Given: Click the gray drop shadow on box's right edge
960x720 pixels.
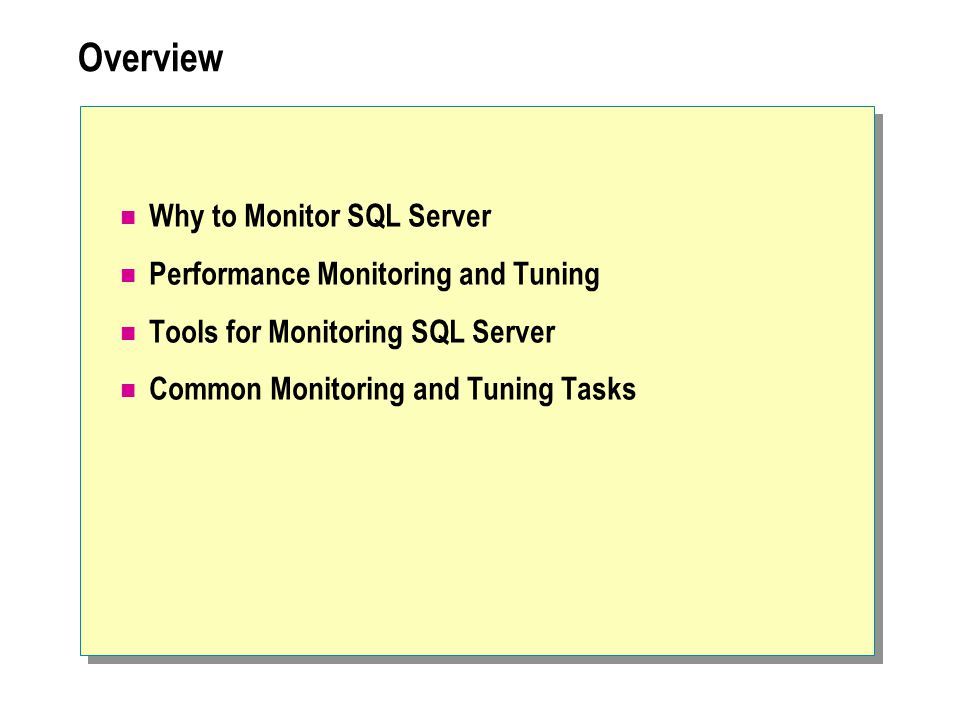Looking at the screenshot, I should [879, 386].
